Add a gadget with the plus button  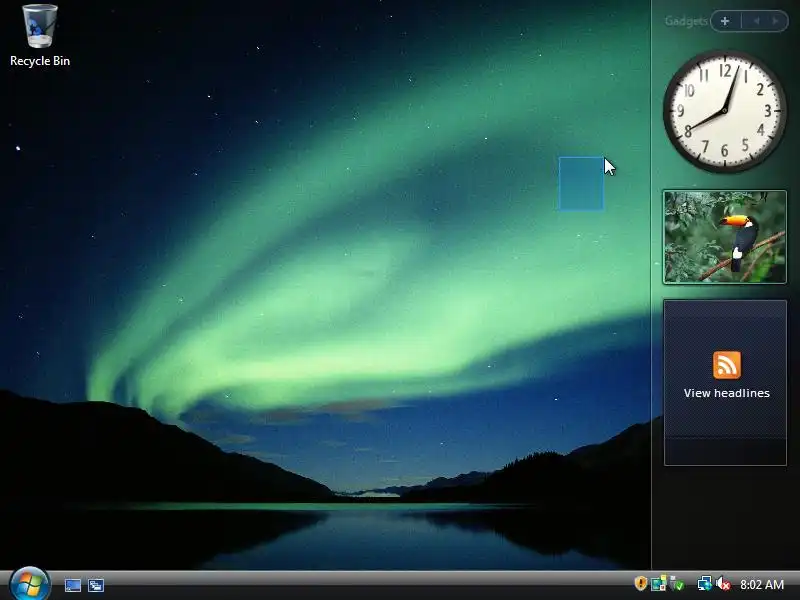(725, 21)
